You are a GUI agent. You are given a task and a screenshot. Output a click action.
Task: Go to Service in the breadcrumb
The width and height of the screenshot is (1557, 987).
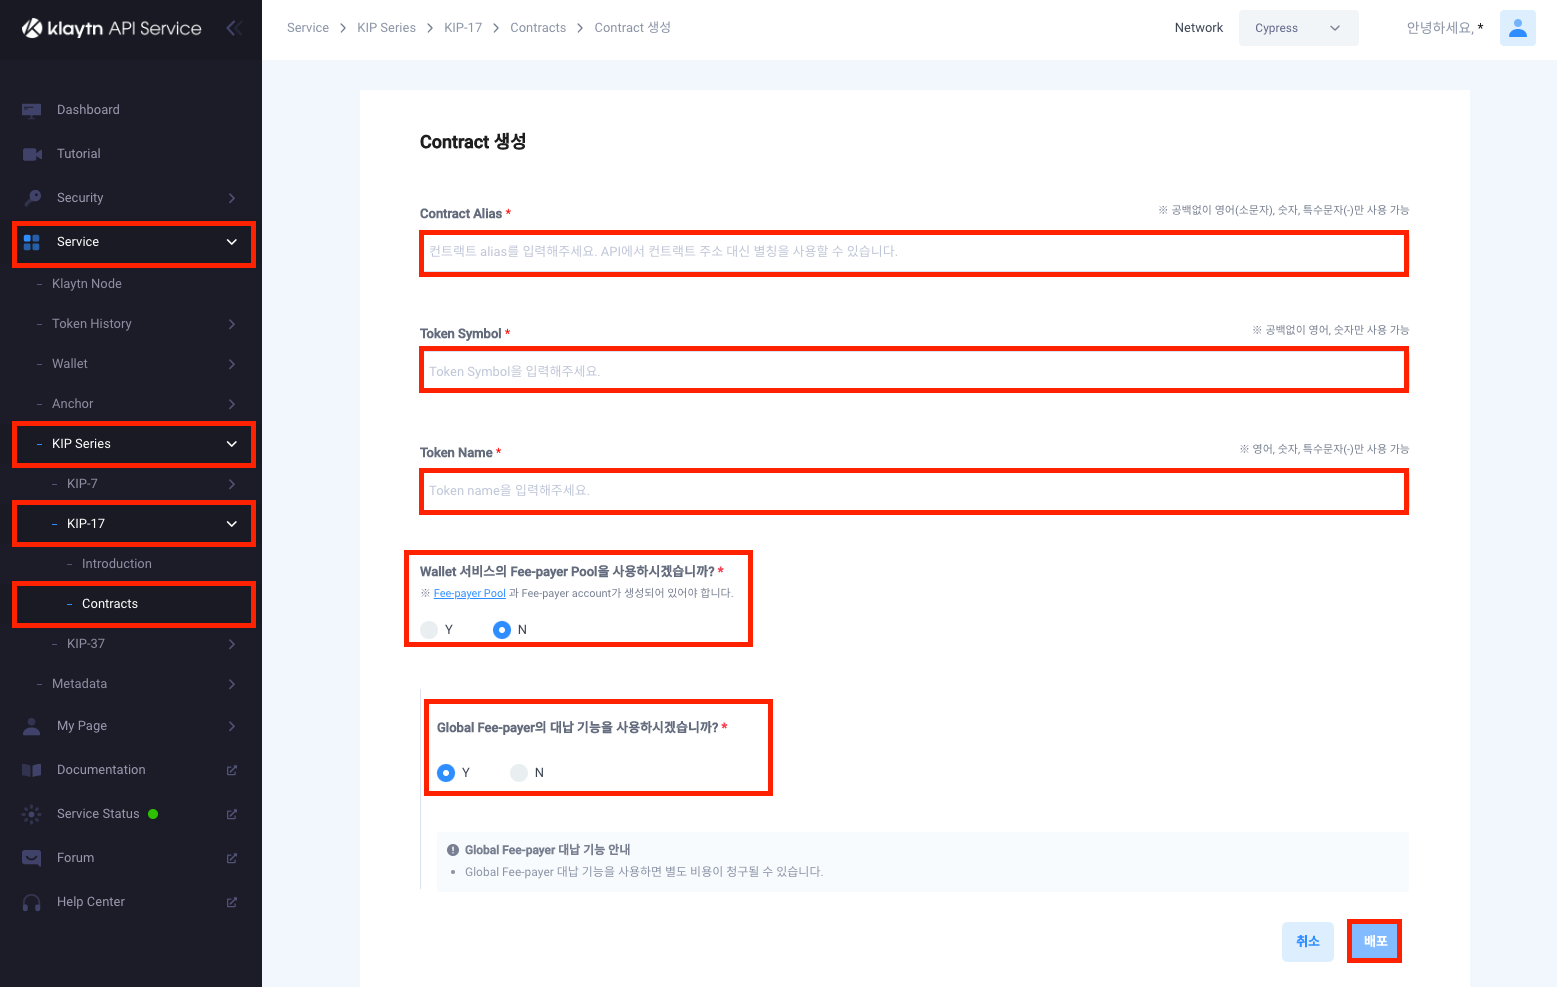(x=308, y=28)
